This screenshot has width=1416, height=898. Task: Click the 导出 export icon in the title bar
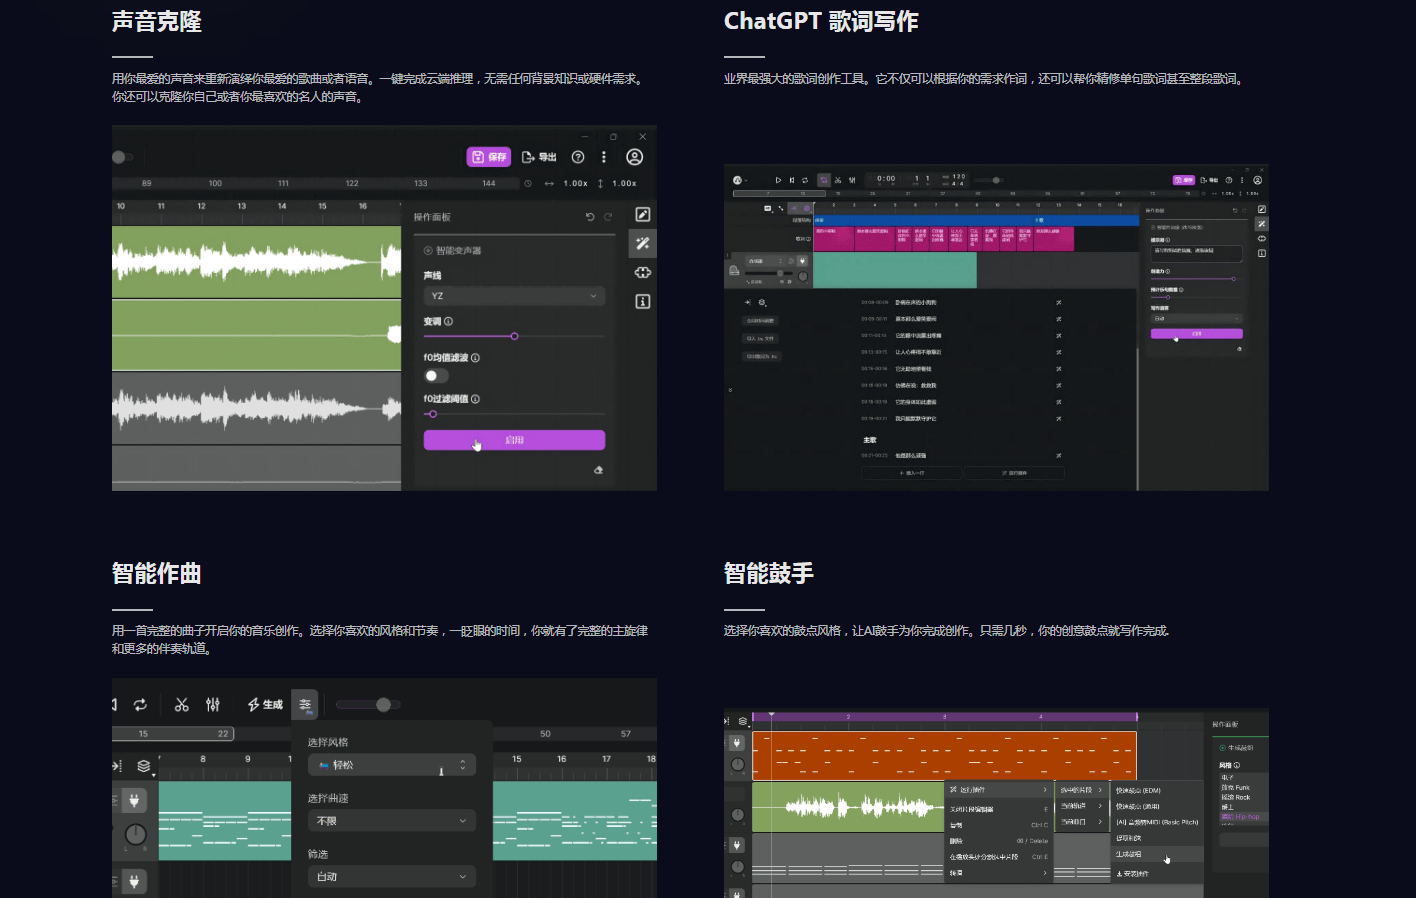[540, 157]
